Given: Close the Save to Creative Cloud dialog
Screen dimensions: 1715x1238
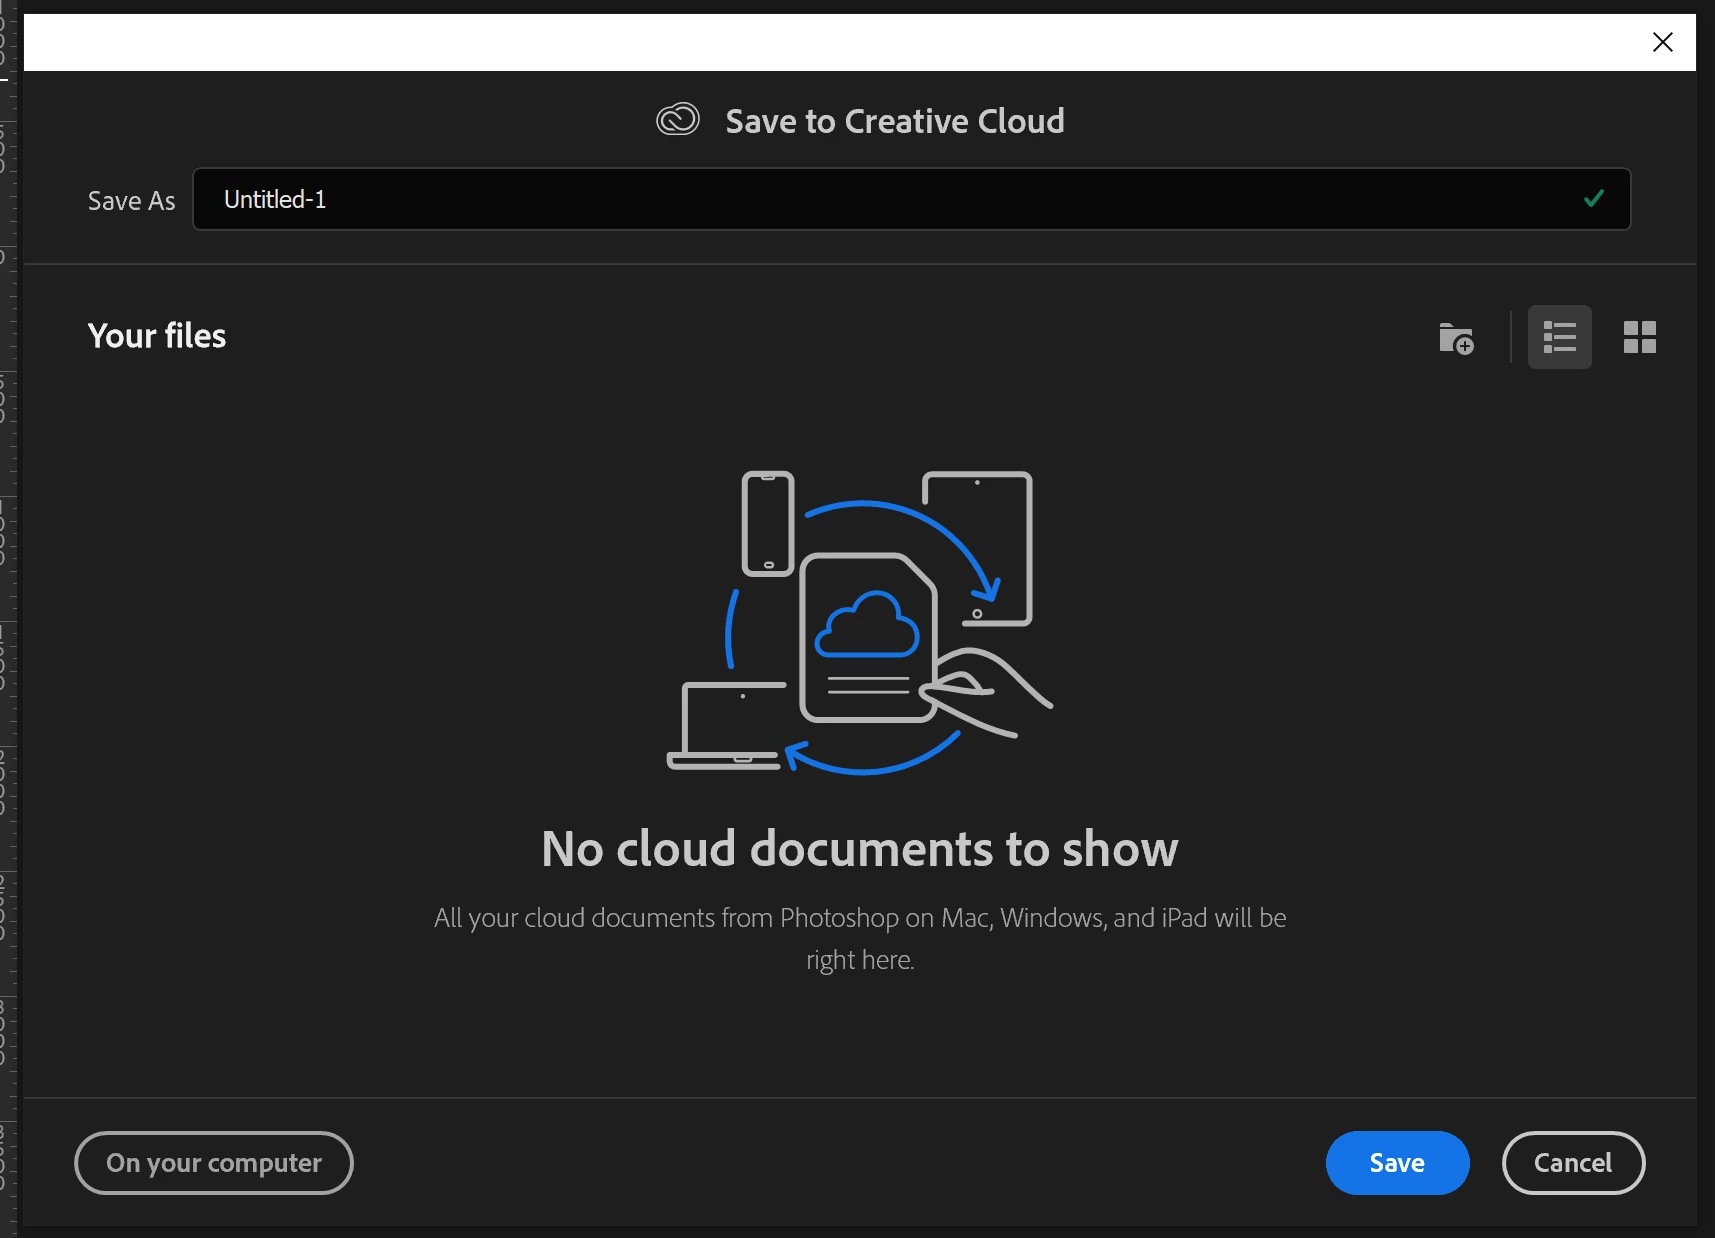Looking at the screenshot, I should [1662, 42].
